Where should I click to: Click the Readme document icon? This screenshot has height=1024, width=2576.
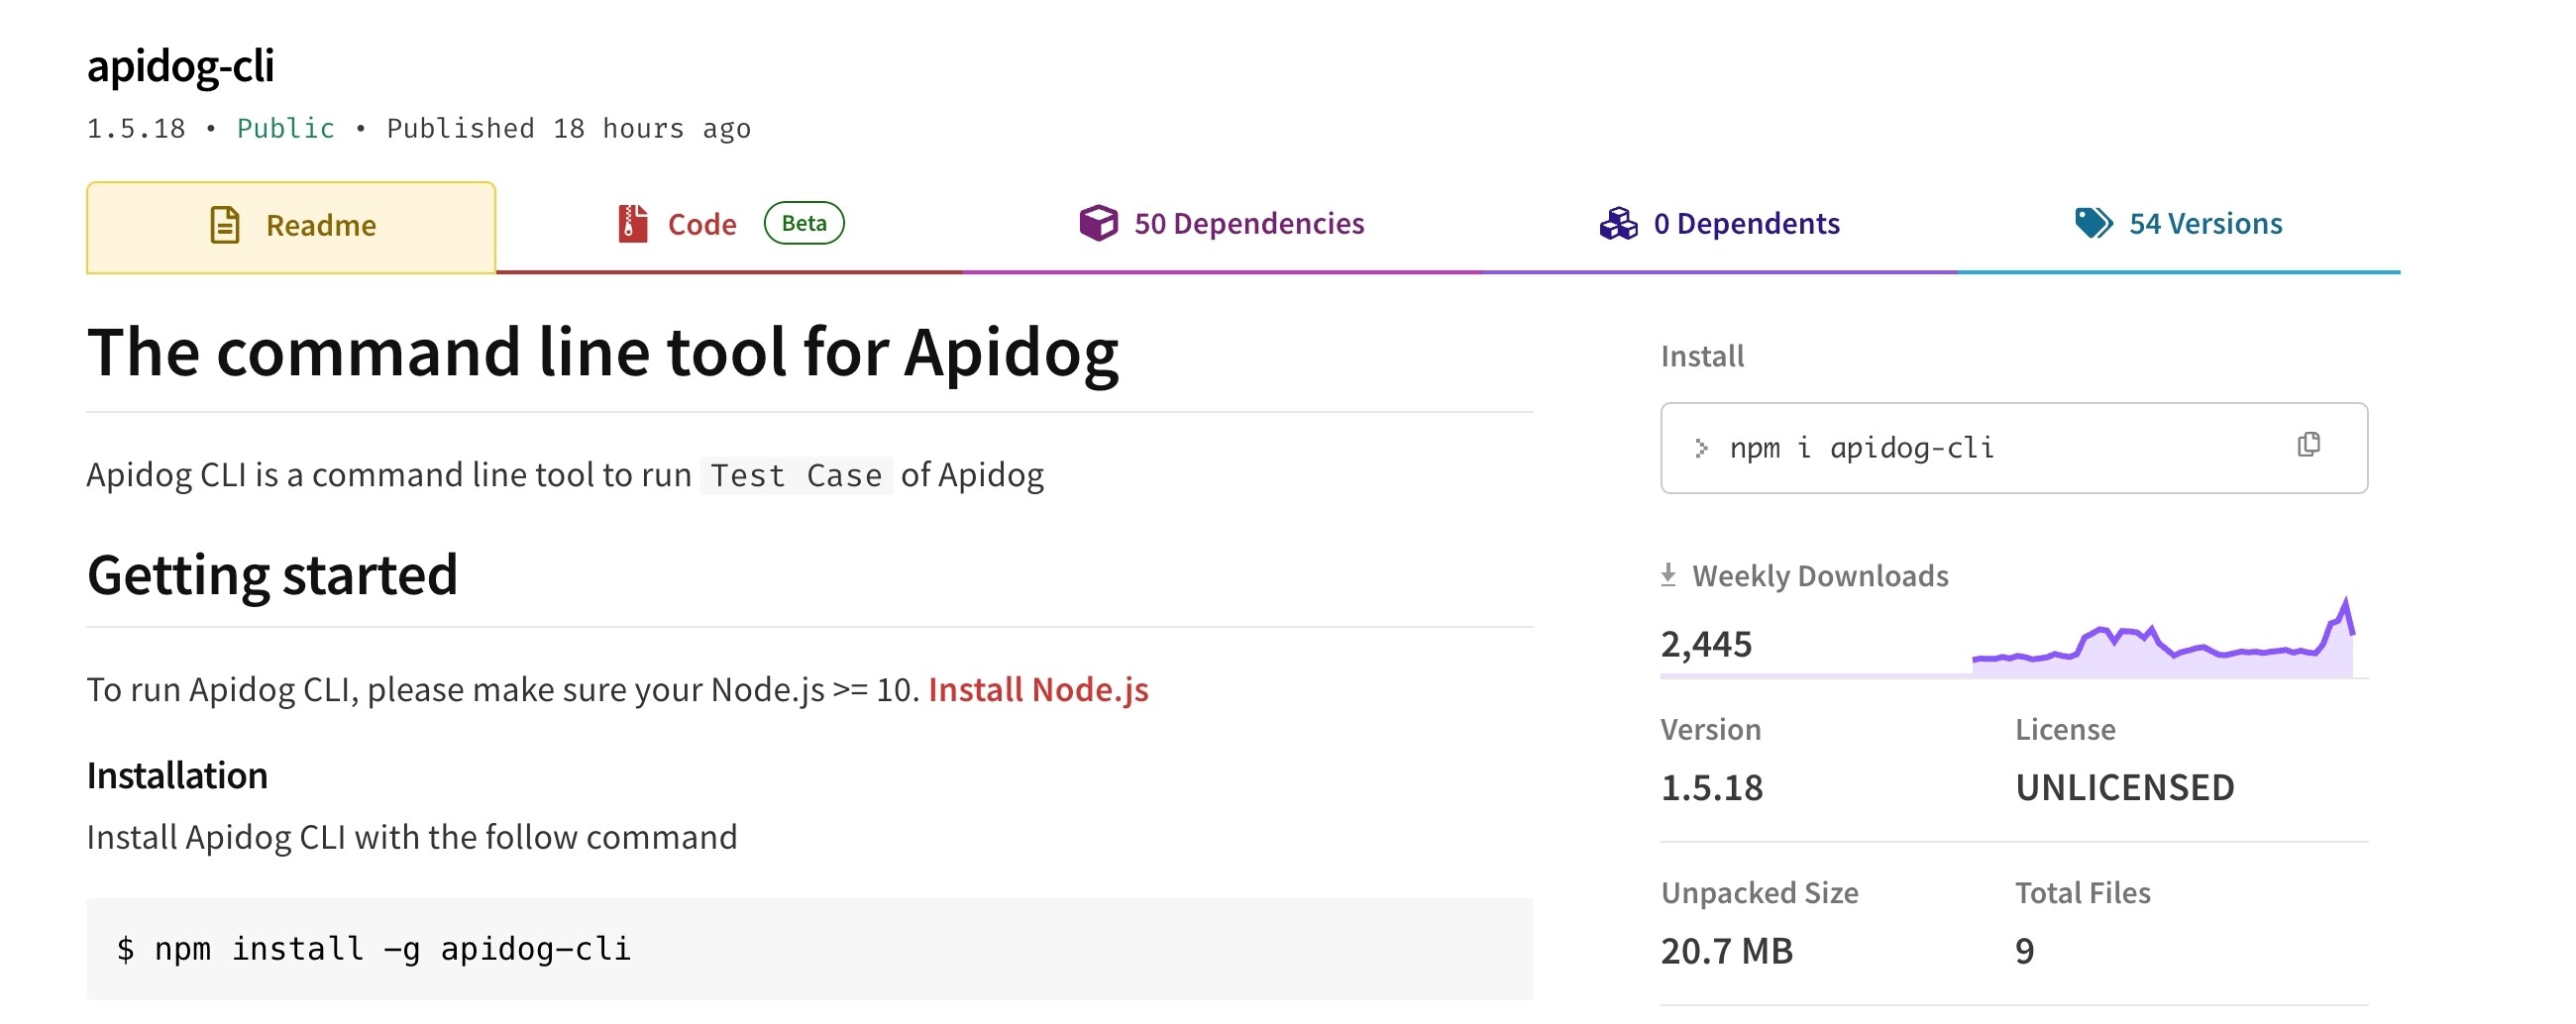click(x=225, y=225)
